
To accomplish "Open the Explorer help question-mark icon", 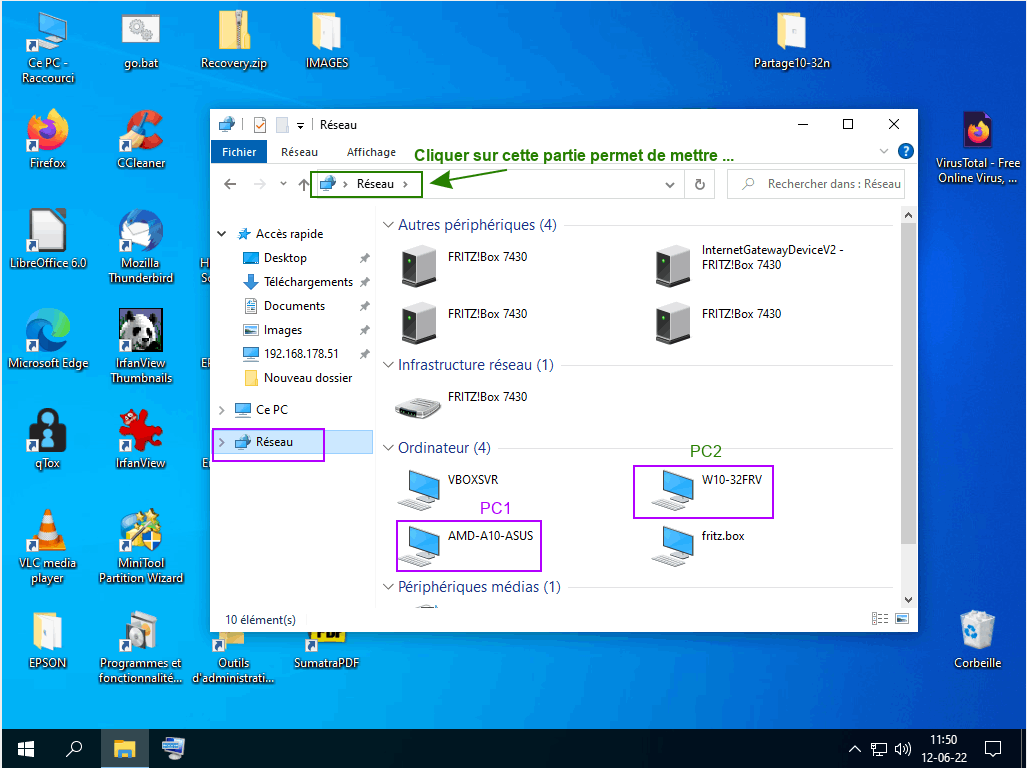I will point(905,151).
